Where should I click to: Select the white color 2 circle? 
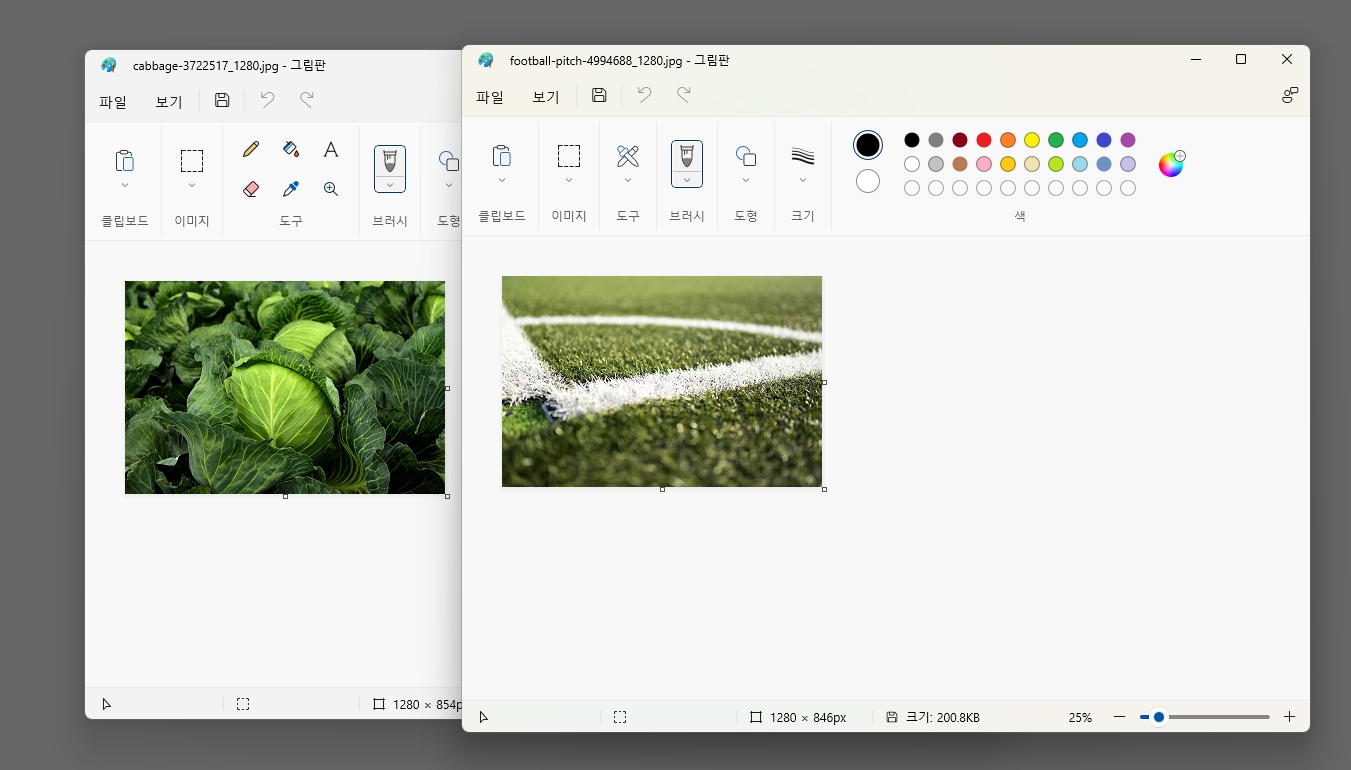point(868,181)
